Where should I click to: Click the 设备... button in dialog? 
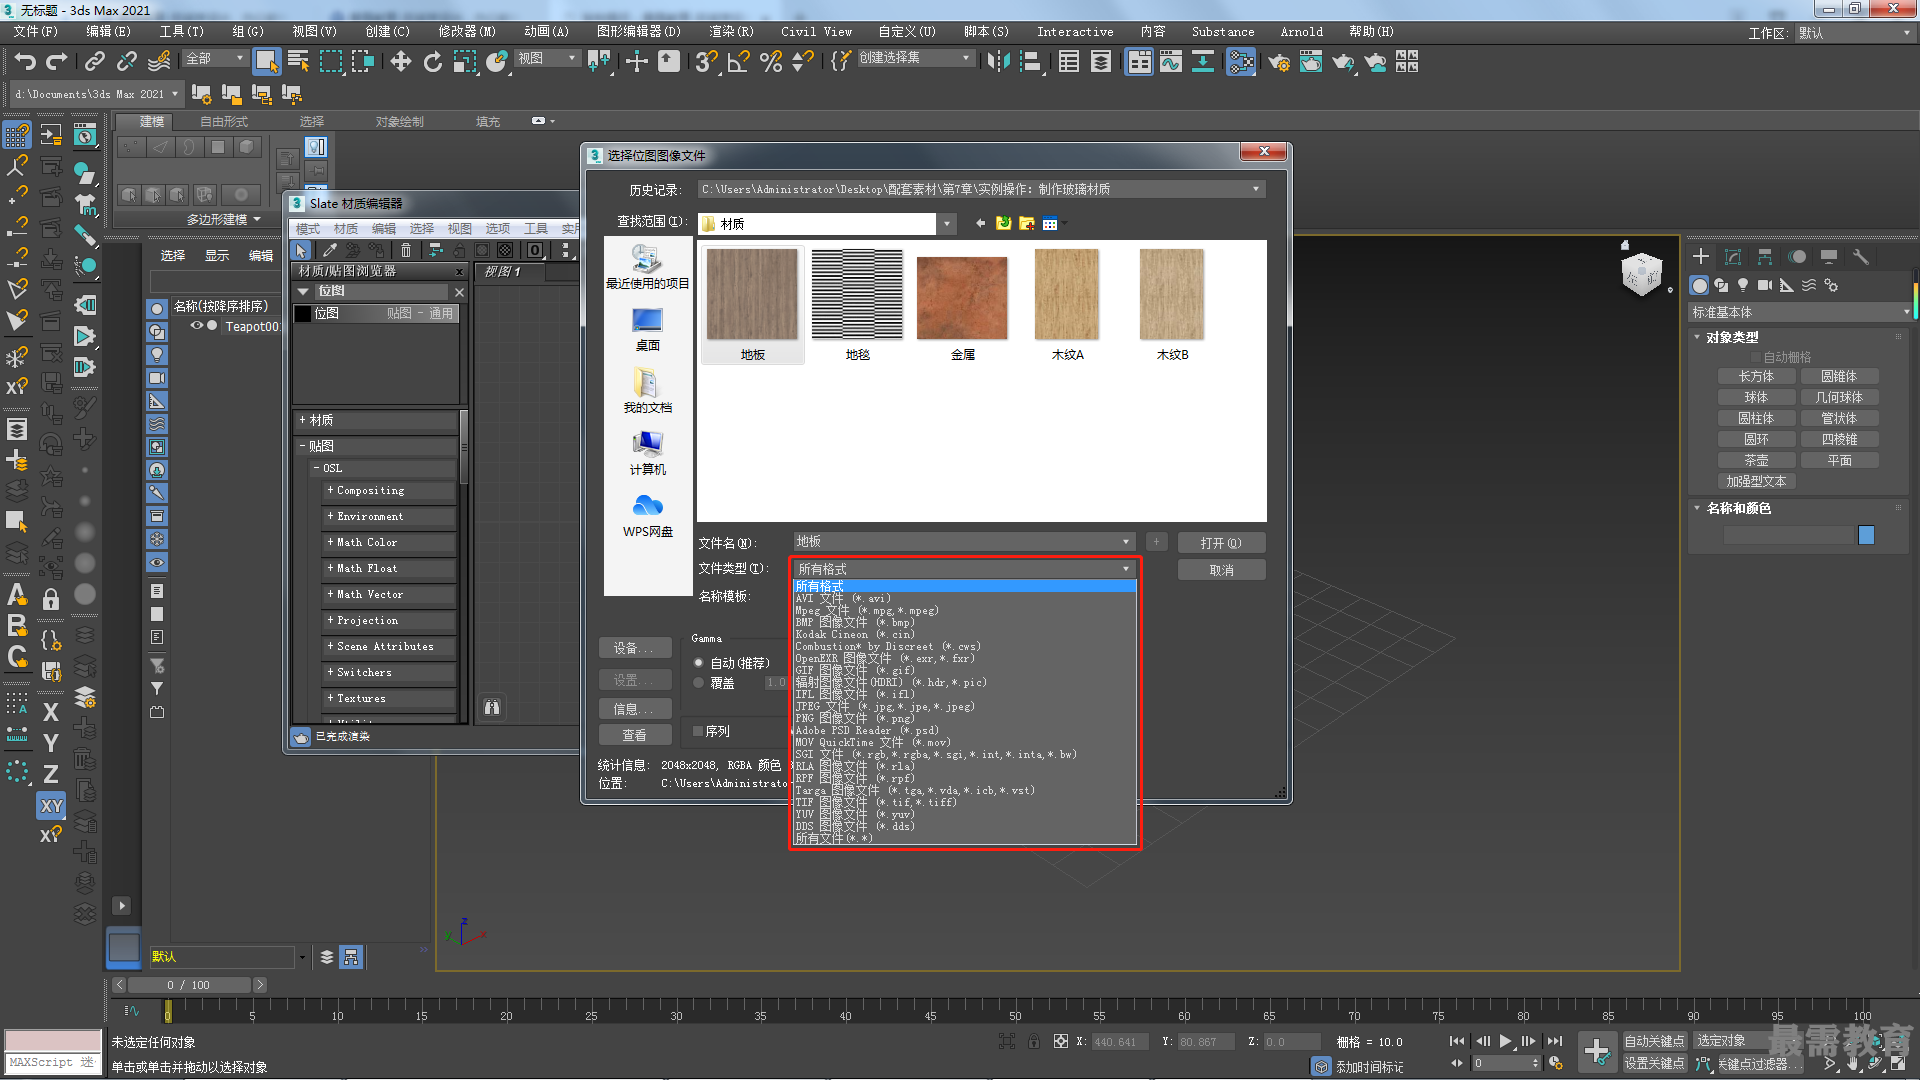point(634,648)
